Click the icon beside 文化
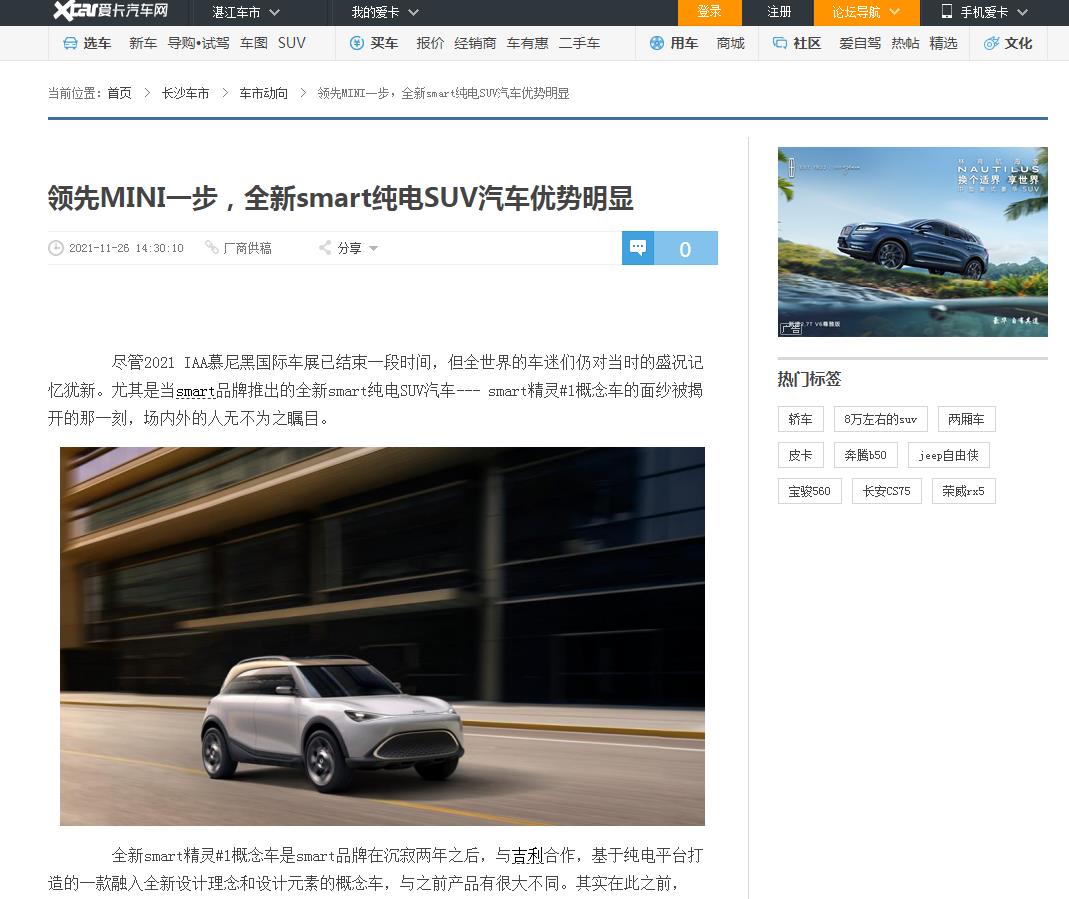This screenshot has width=1069, height=899. point(991,44)
